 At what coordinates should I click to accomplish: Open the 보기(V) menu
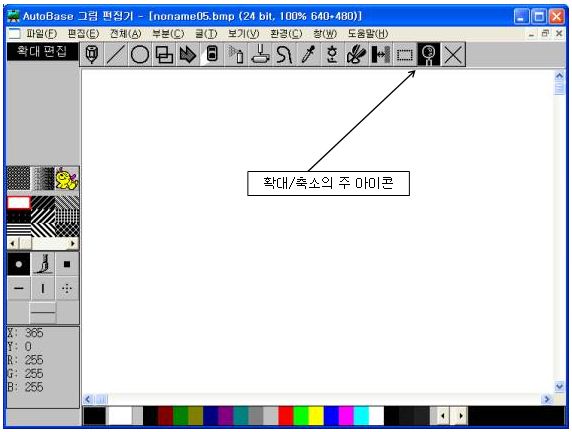coord(243,34)
